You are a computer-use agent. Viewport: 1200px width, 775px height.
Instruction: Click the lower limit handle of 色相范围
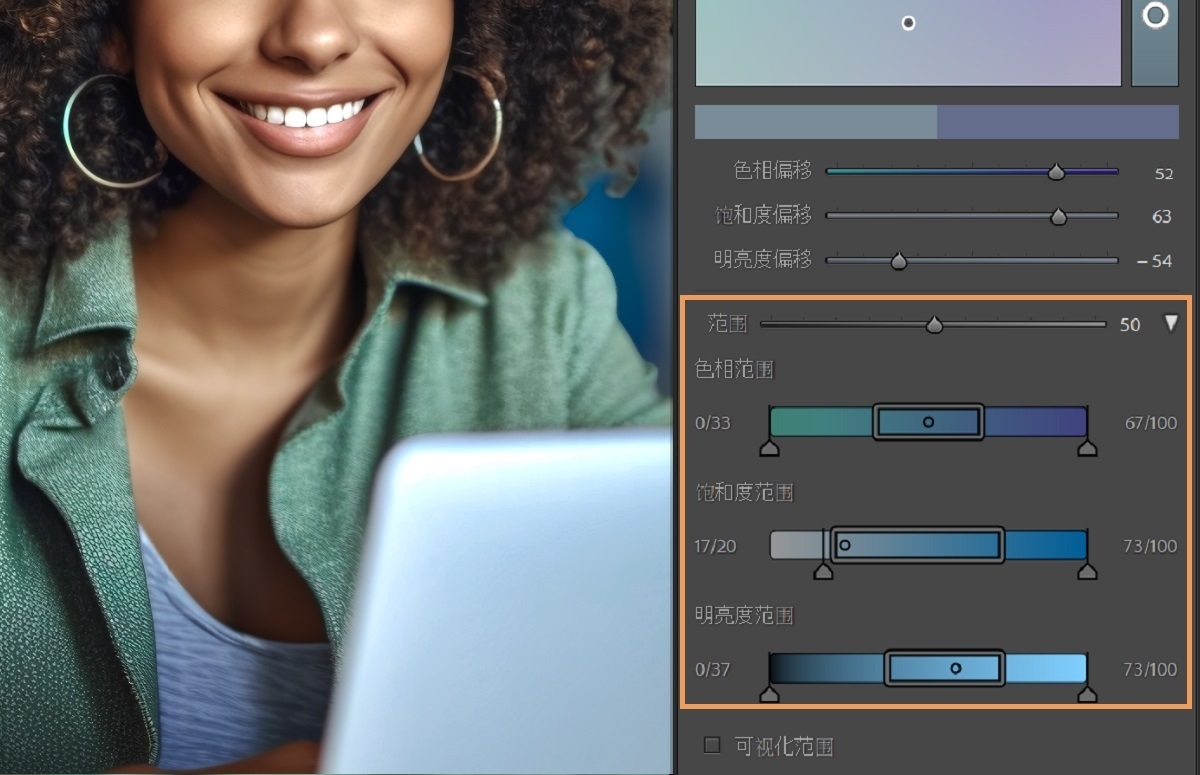[769, 448]
